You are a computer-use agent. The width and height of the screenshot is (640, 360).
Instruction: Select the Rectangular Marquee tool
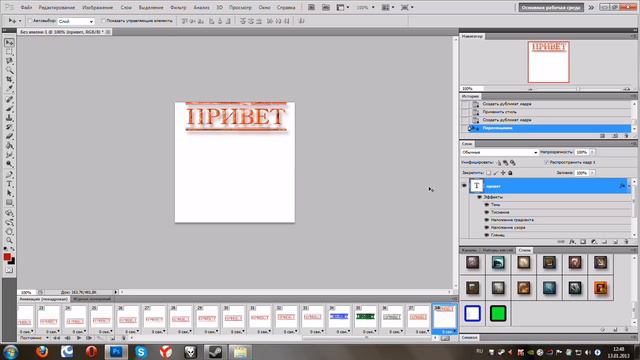9,52
